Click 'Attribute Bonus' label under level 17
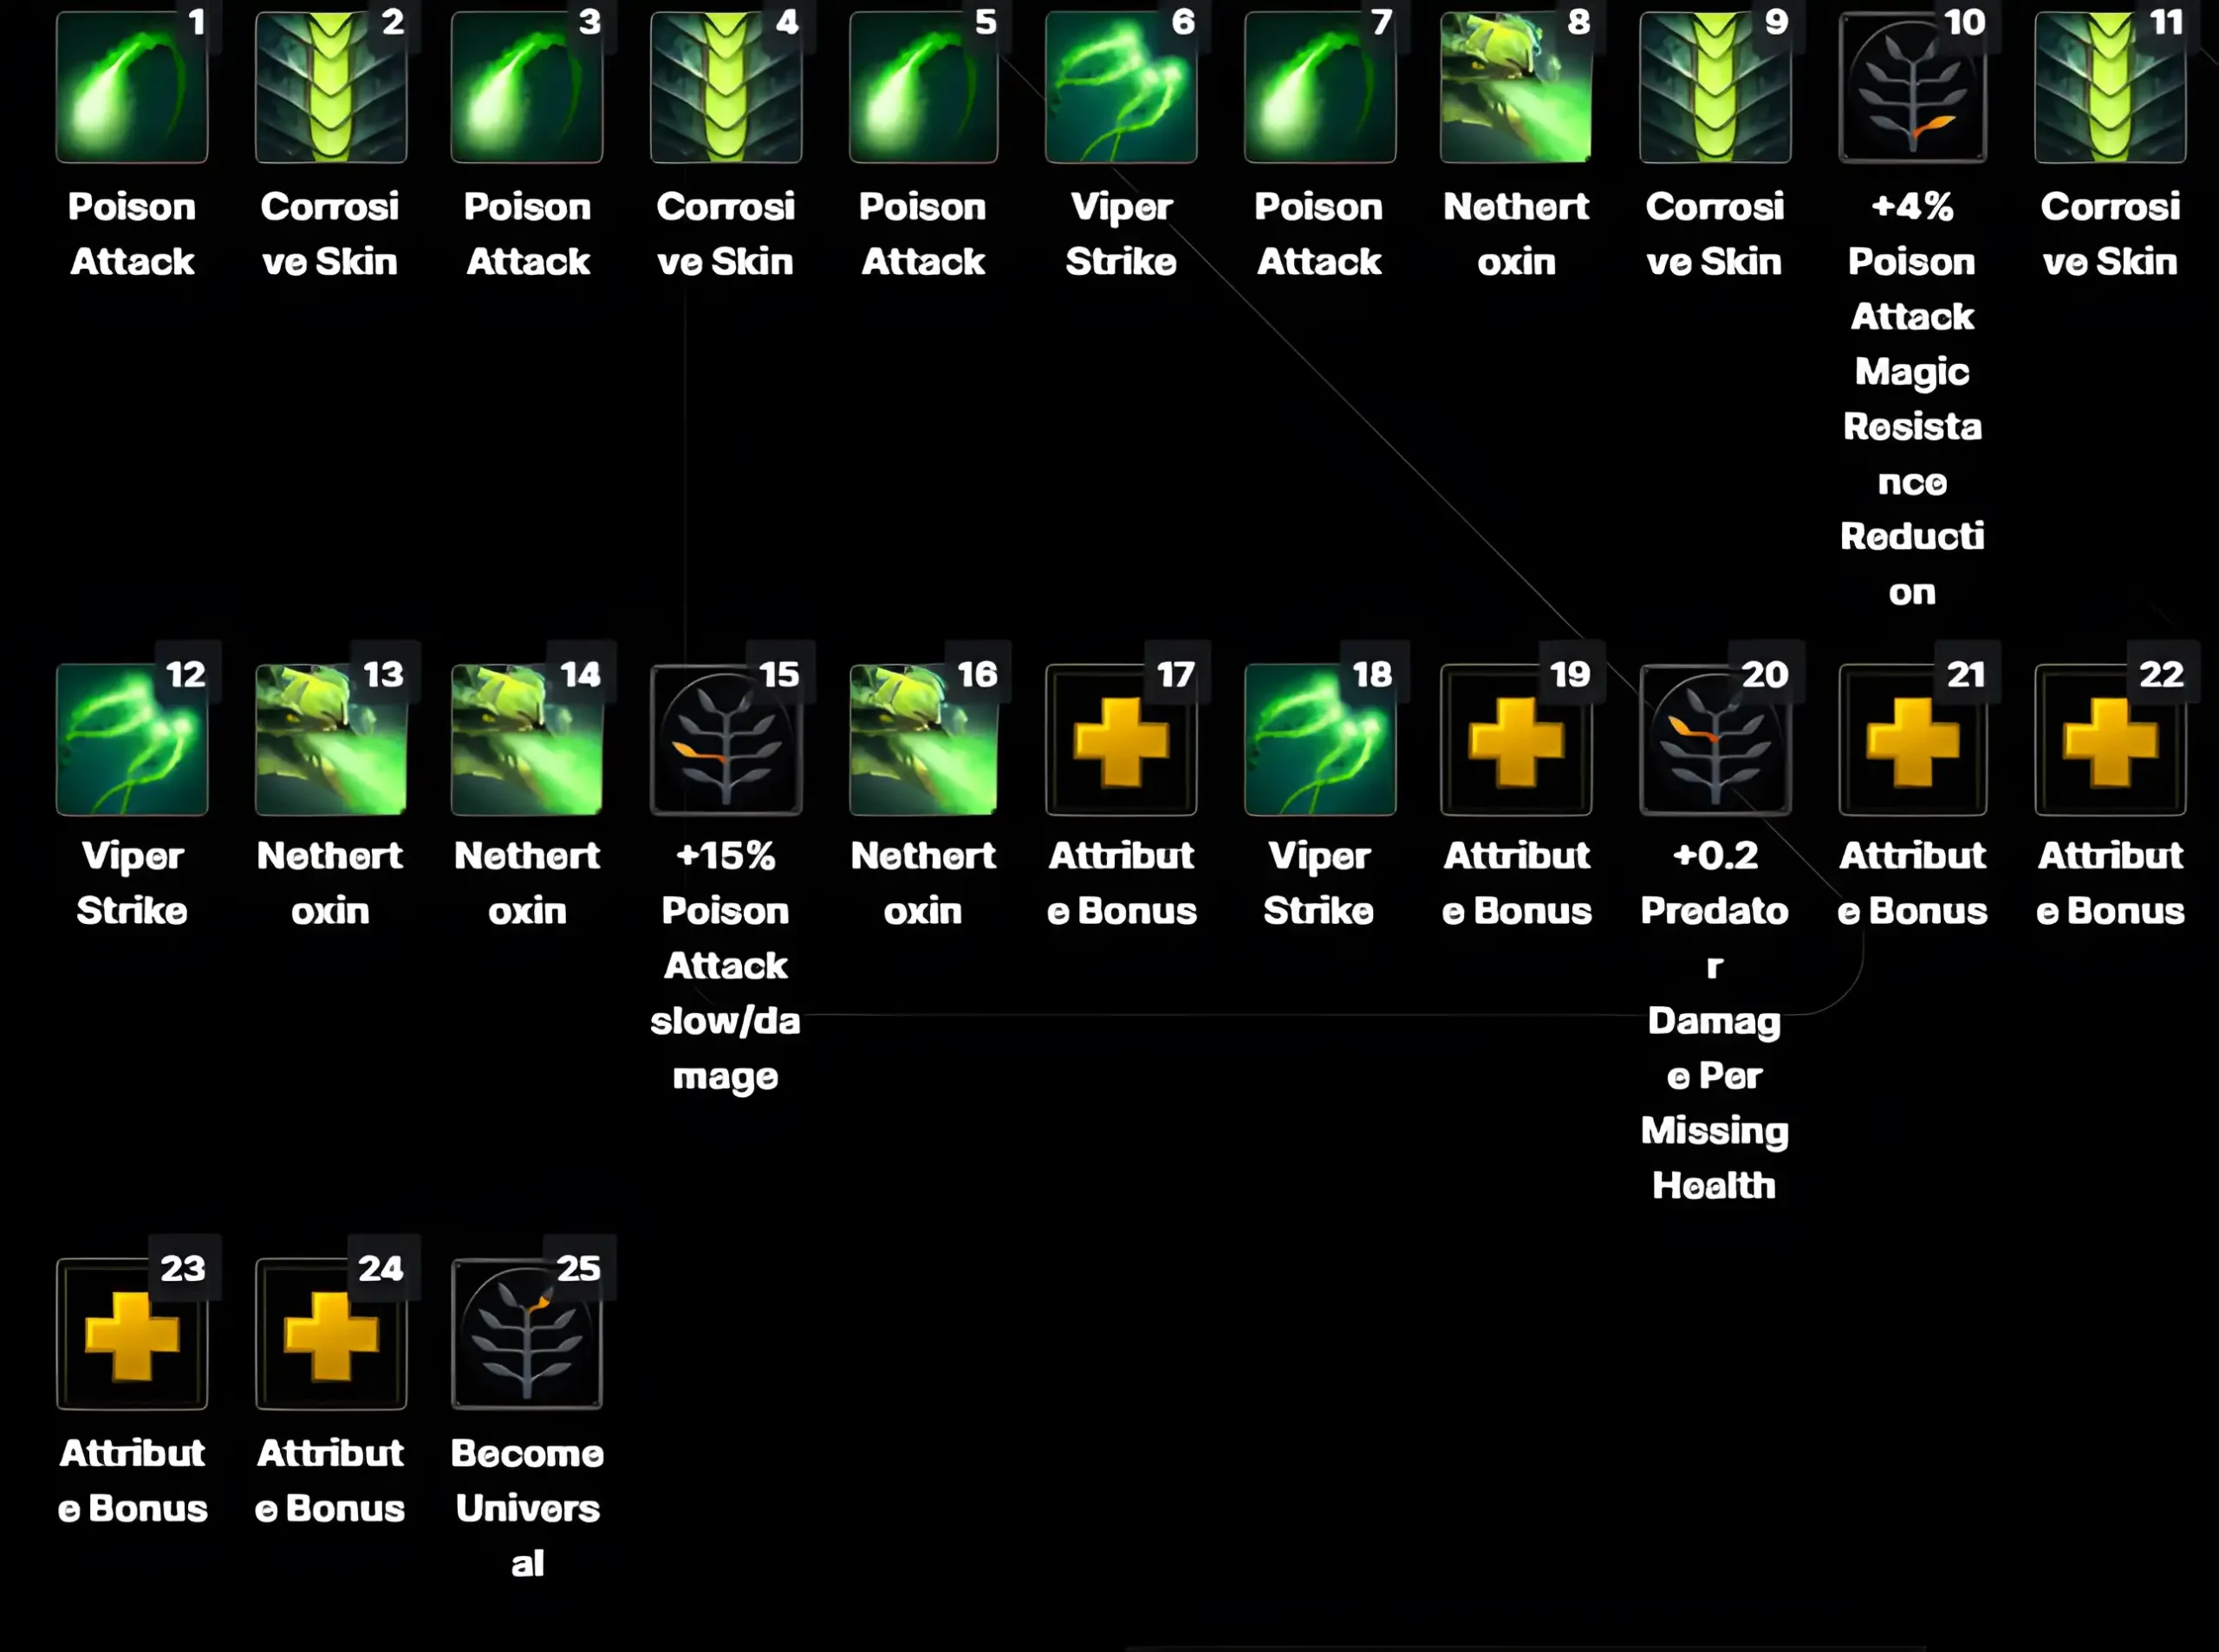 (1121, 883)
